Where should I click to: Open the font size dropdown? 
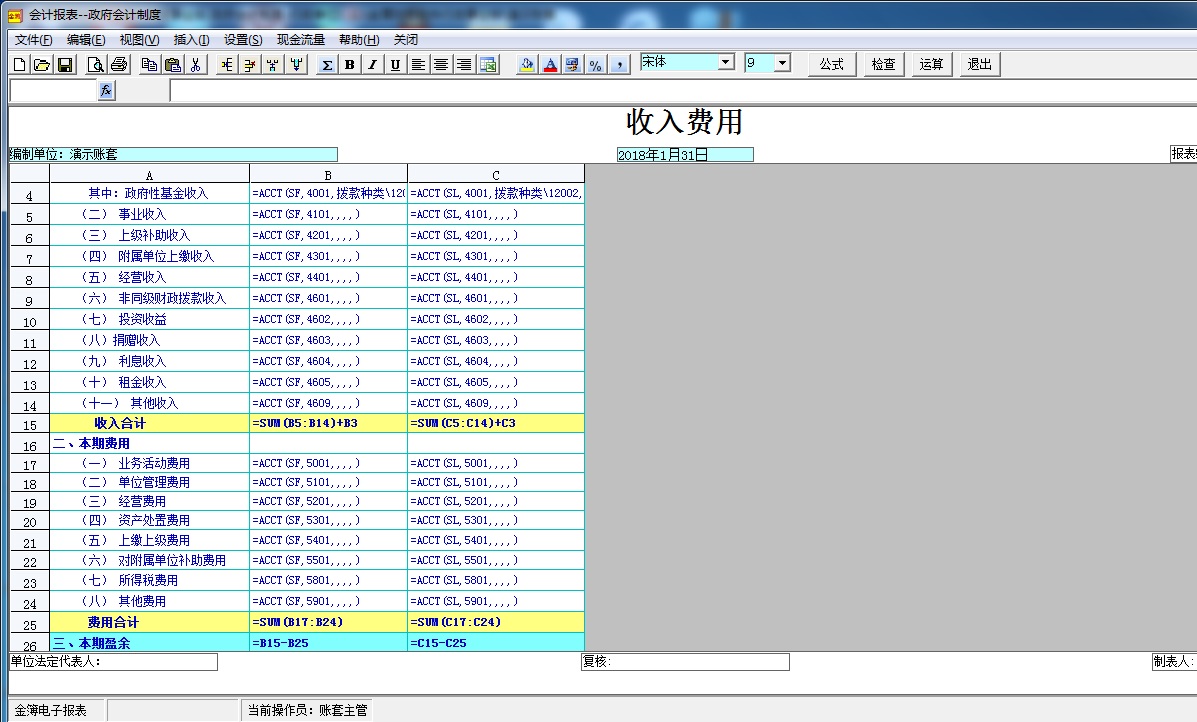coord(782,63)
